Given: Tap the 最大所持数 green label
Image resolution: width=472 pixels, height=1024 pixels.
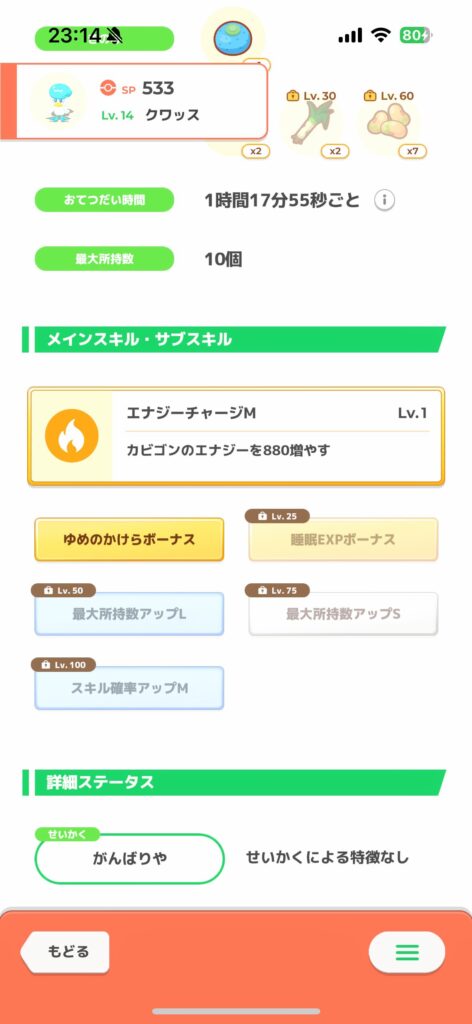Looking at the screenshot, I should [104, 259].
